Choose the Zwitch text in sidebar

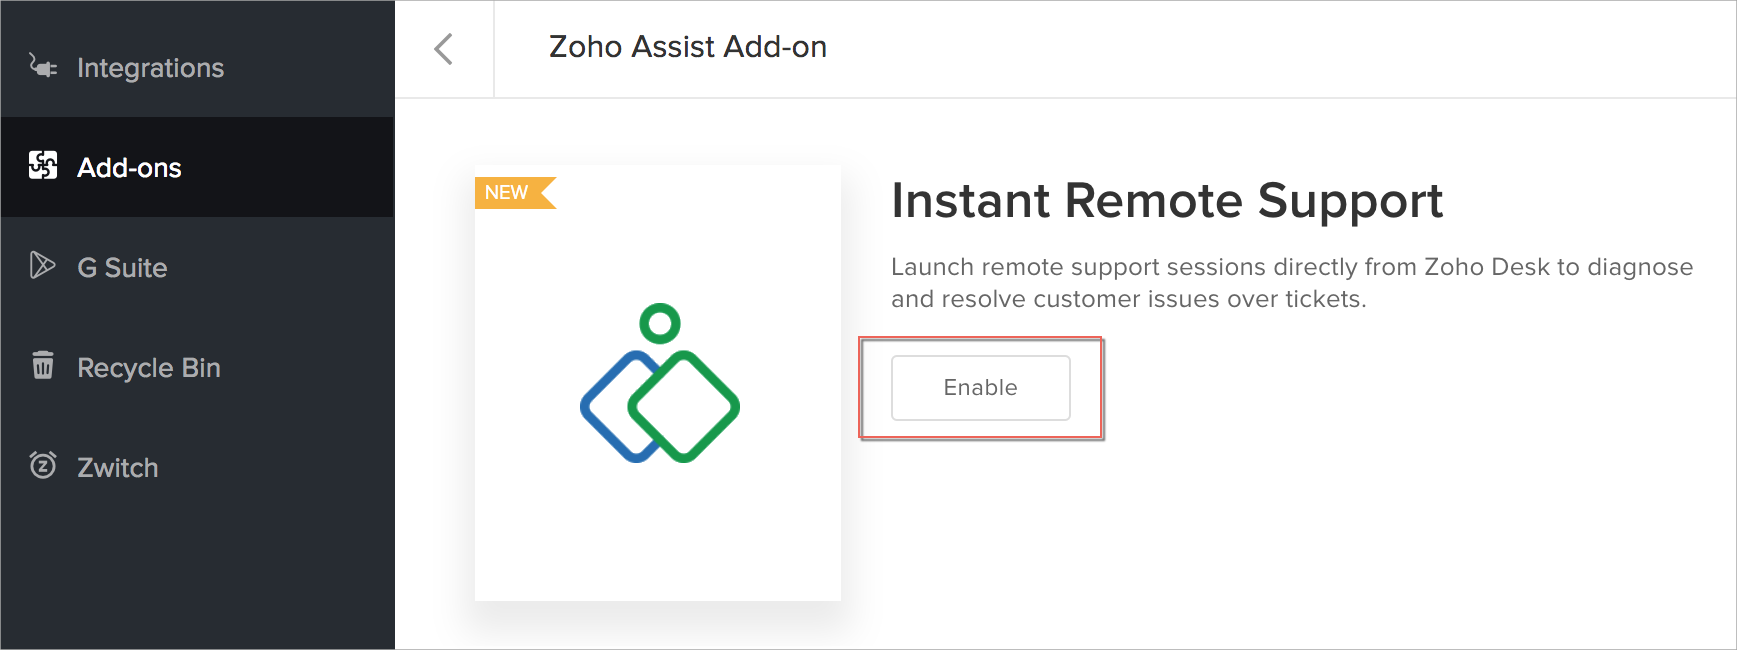click(x=117, y=468)
